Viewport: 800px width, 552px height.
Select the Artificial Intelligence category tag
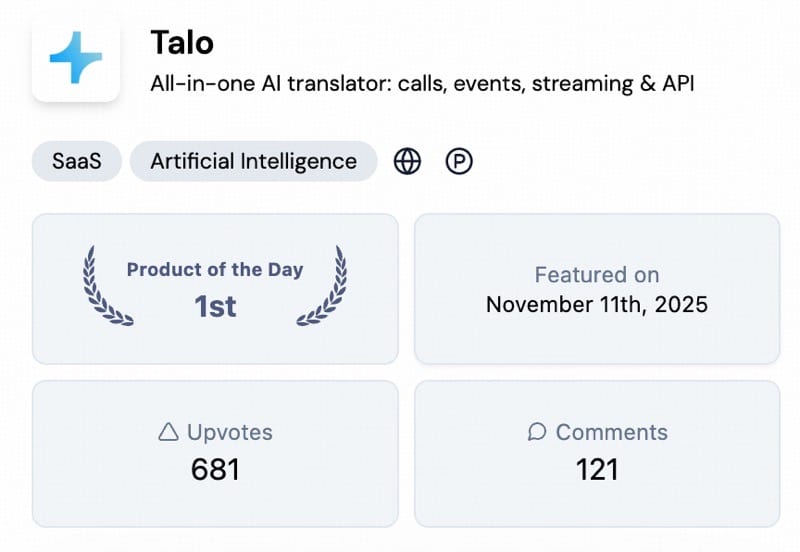(x=254, y=161)
